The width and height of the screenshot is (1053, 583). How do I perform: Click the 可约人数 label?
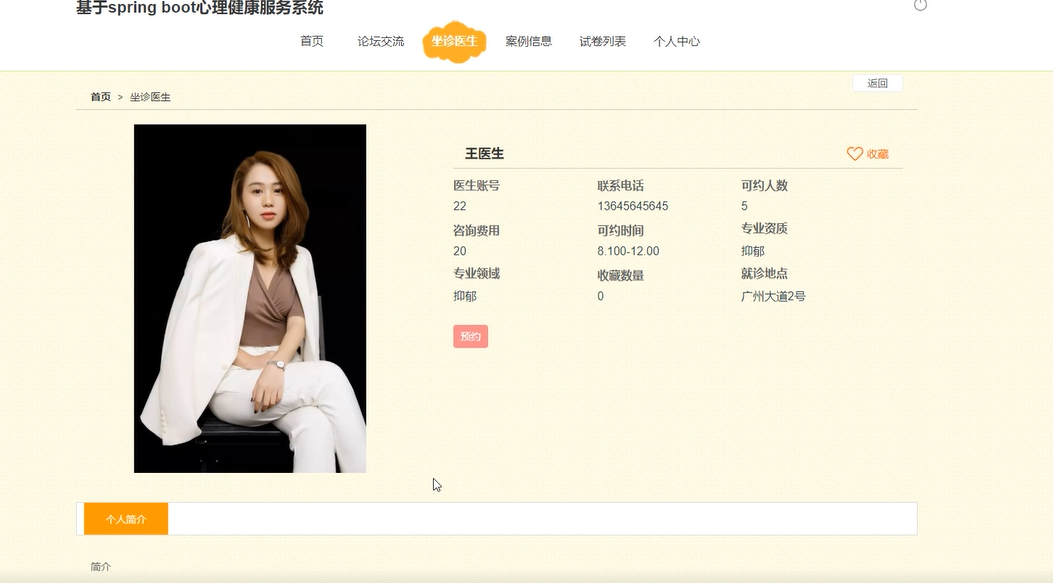pyautogui.click(x=764, y=185)
